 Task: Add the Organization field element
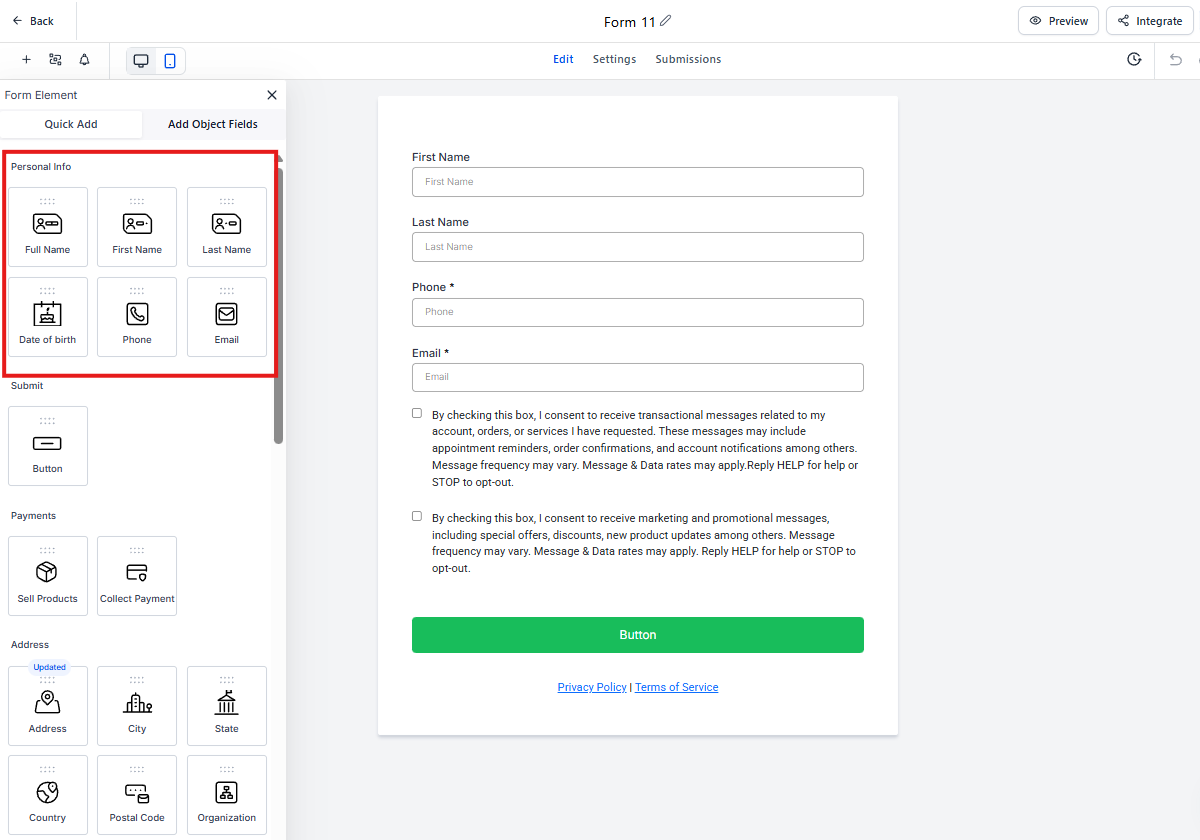(x=227, y=795)
